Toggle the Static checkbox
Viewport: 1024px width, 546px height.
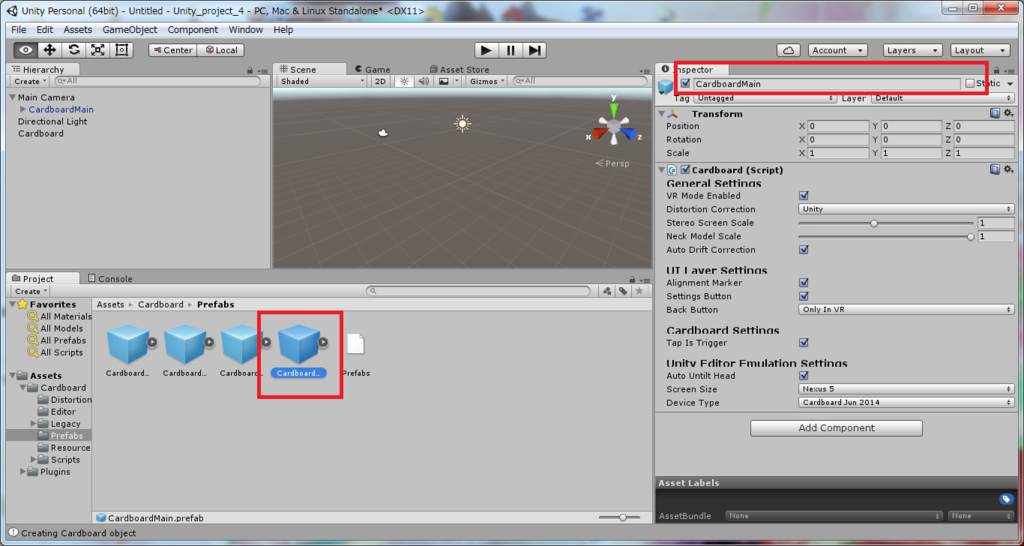(x=970, y=84)
